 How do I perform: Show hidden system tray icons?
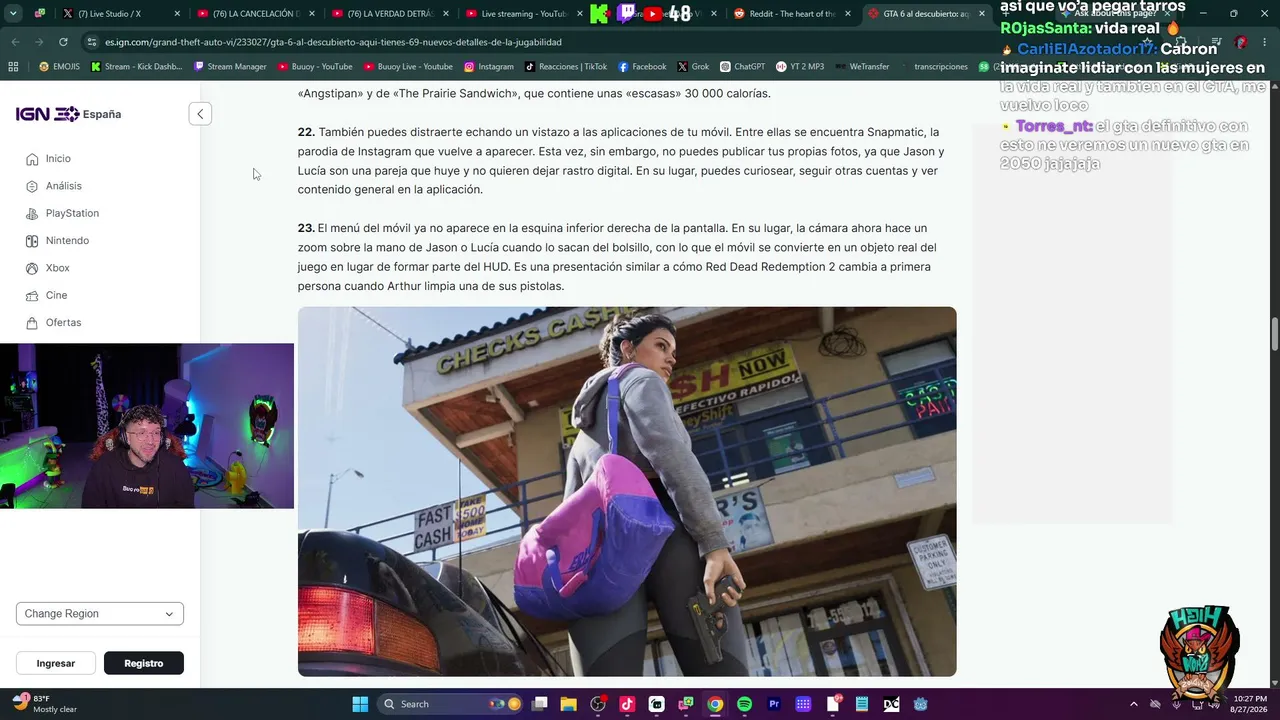1133,704
